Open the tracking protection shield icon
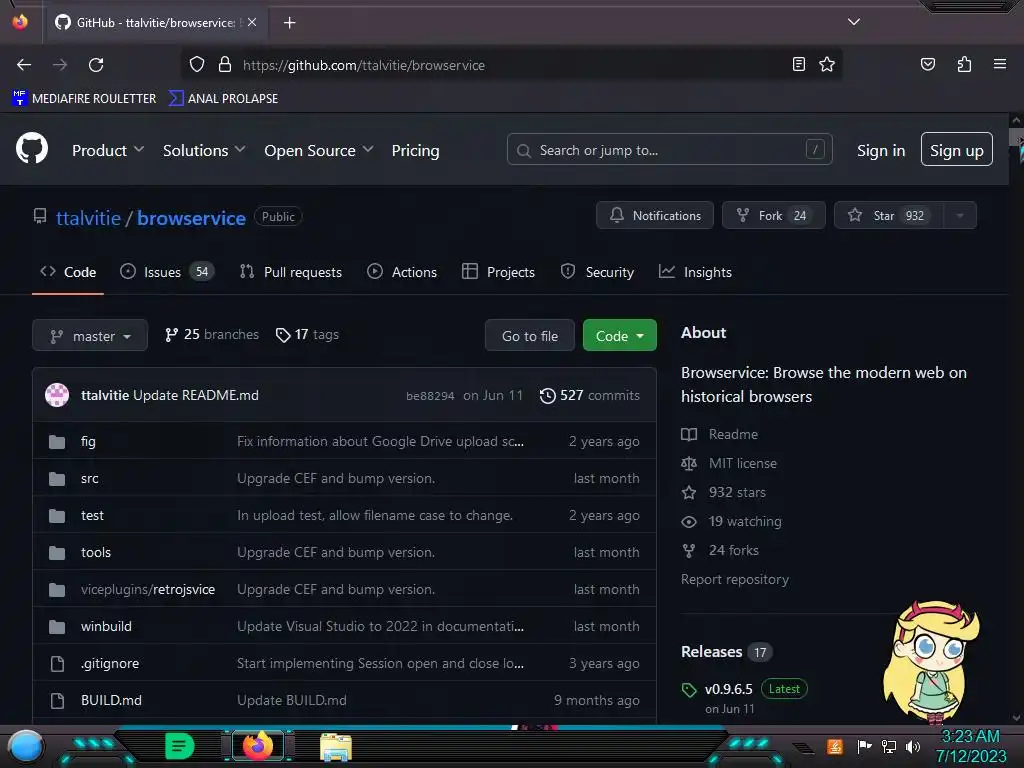 coord(197,65)
